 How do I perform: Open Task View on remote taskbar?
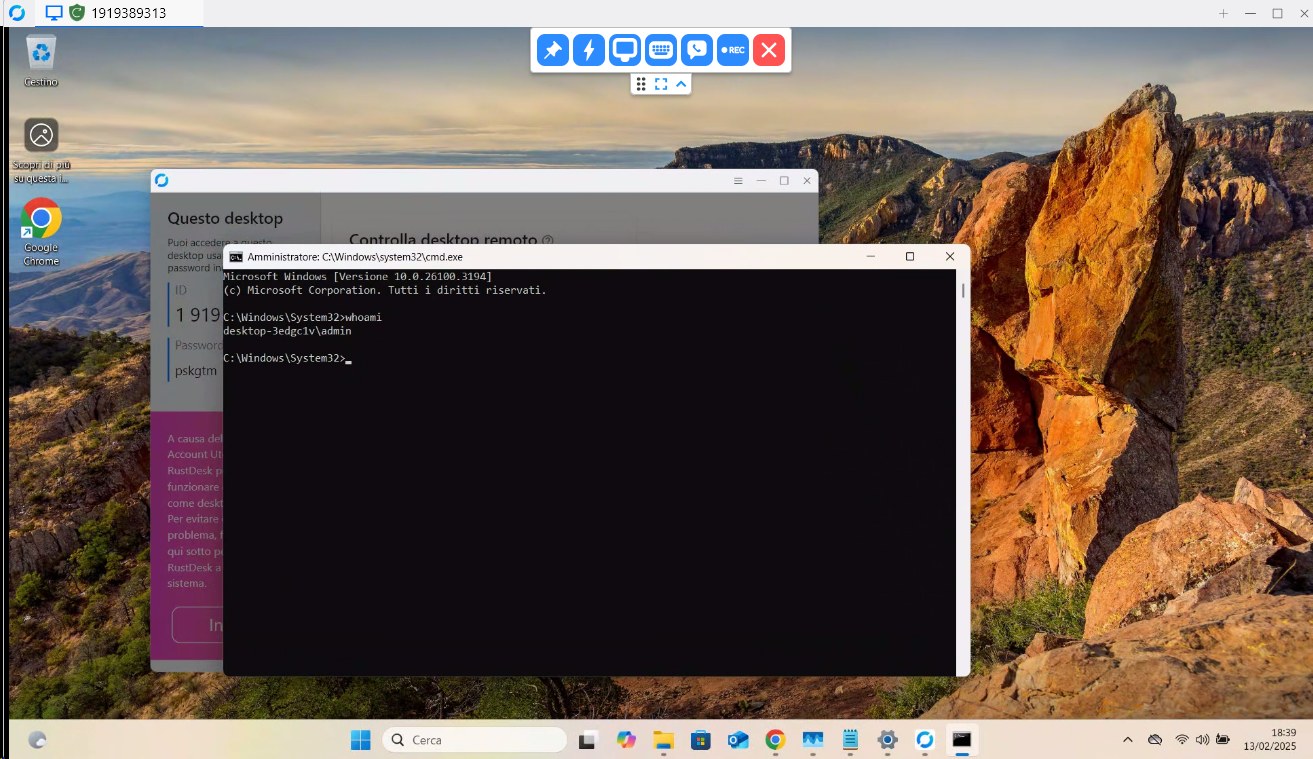point(589,740)
